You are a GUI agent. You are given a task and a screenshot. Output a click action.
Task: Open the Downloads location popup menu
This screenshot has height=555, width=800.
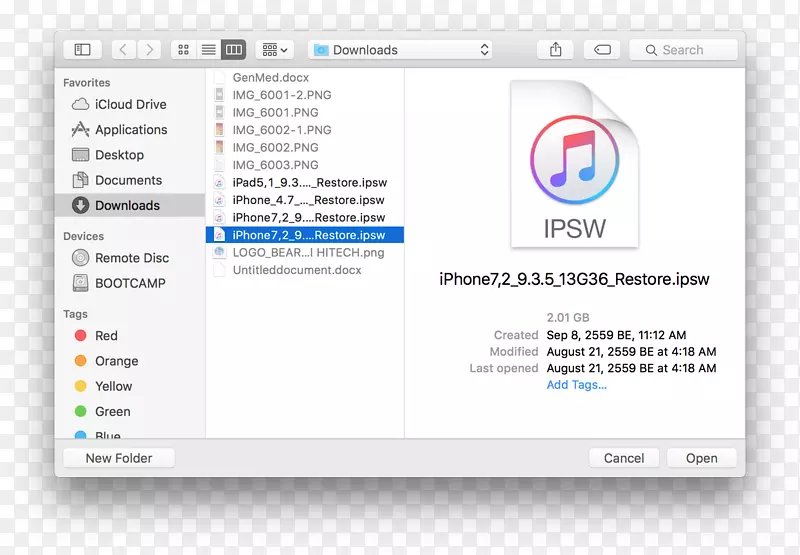pos(400,49)
